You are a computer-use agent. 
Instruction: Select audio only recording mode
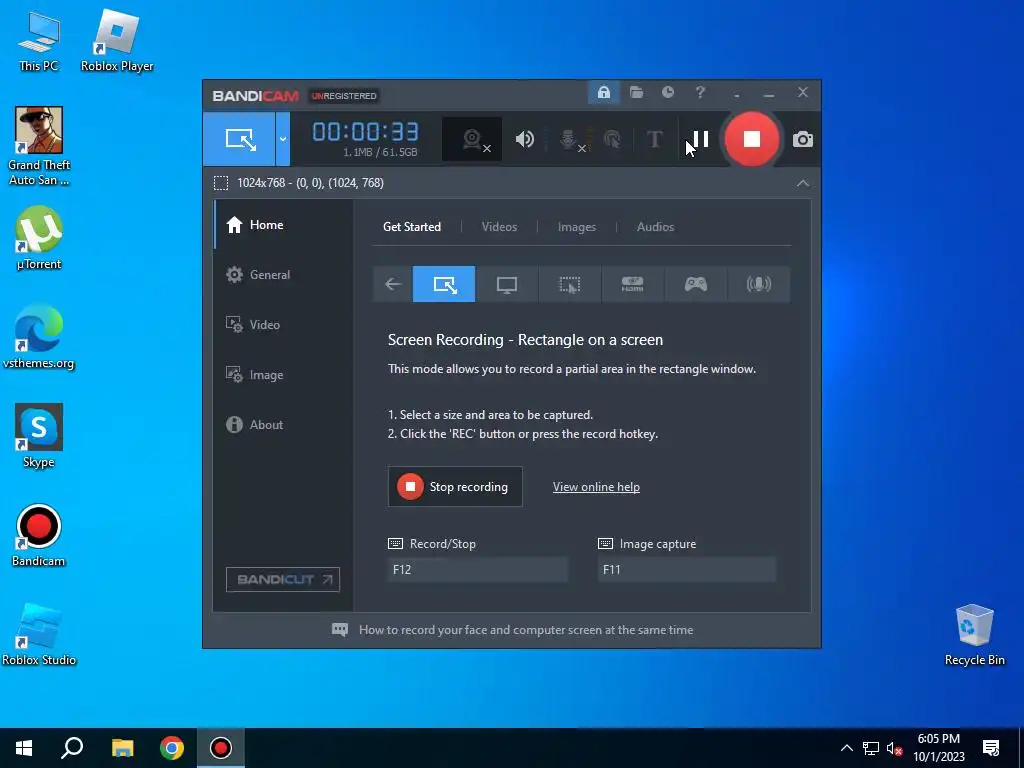click(x=758, y=284)
